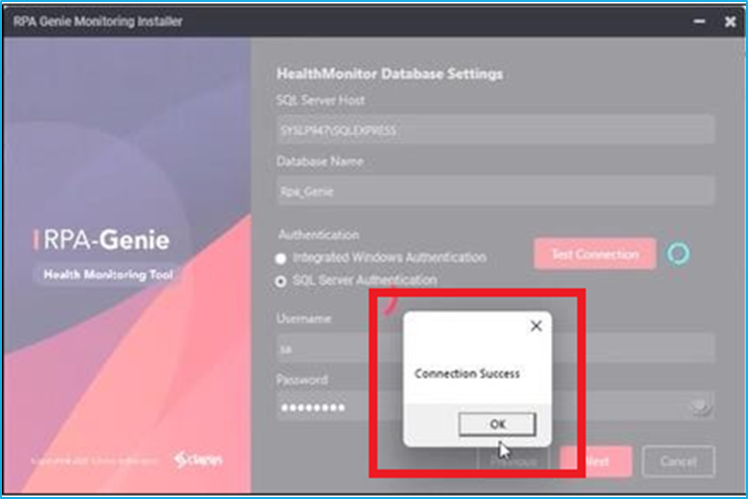The width and height of the screenshot is (748, 499).
Task: Select Integrated Windows Authentication radio button
Action: tap(281, 258)
